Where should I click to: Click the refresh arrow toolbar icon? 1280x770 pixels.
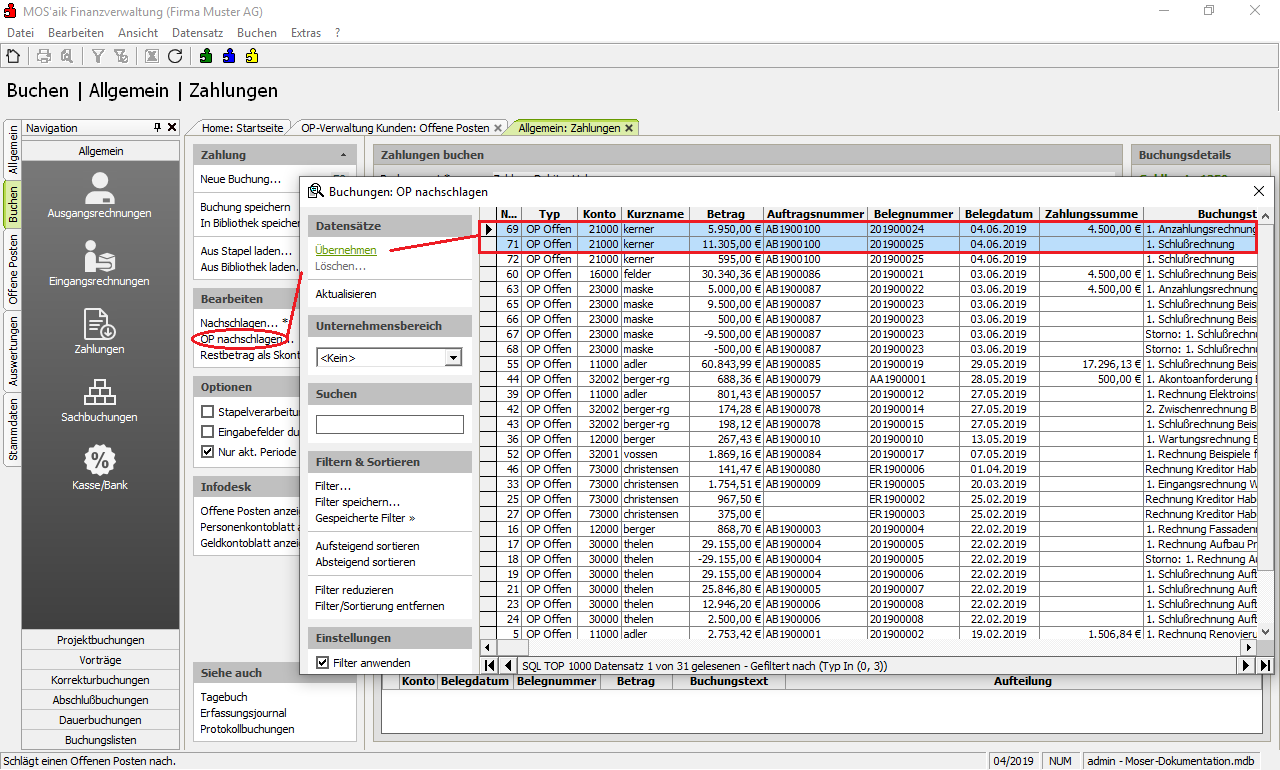click(x=176, y=56)
